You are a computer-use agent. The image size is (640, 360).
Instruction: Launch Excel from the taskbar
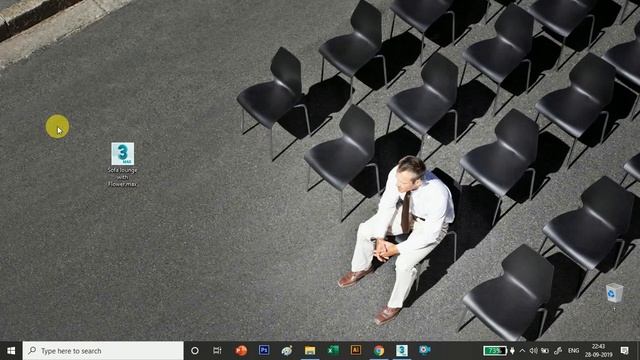click(x=333, y=350)
